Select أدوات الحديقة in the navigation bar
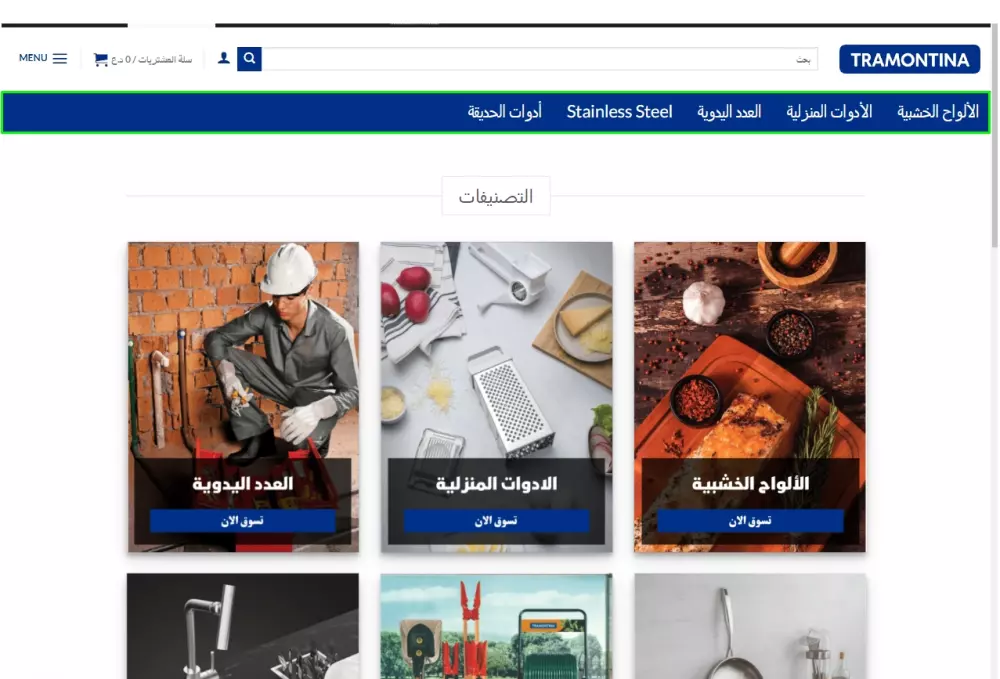This screenshot has height=679, width=1000. [504, 112]
